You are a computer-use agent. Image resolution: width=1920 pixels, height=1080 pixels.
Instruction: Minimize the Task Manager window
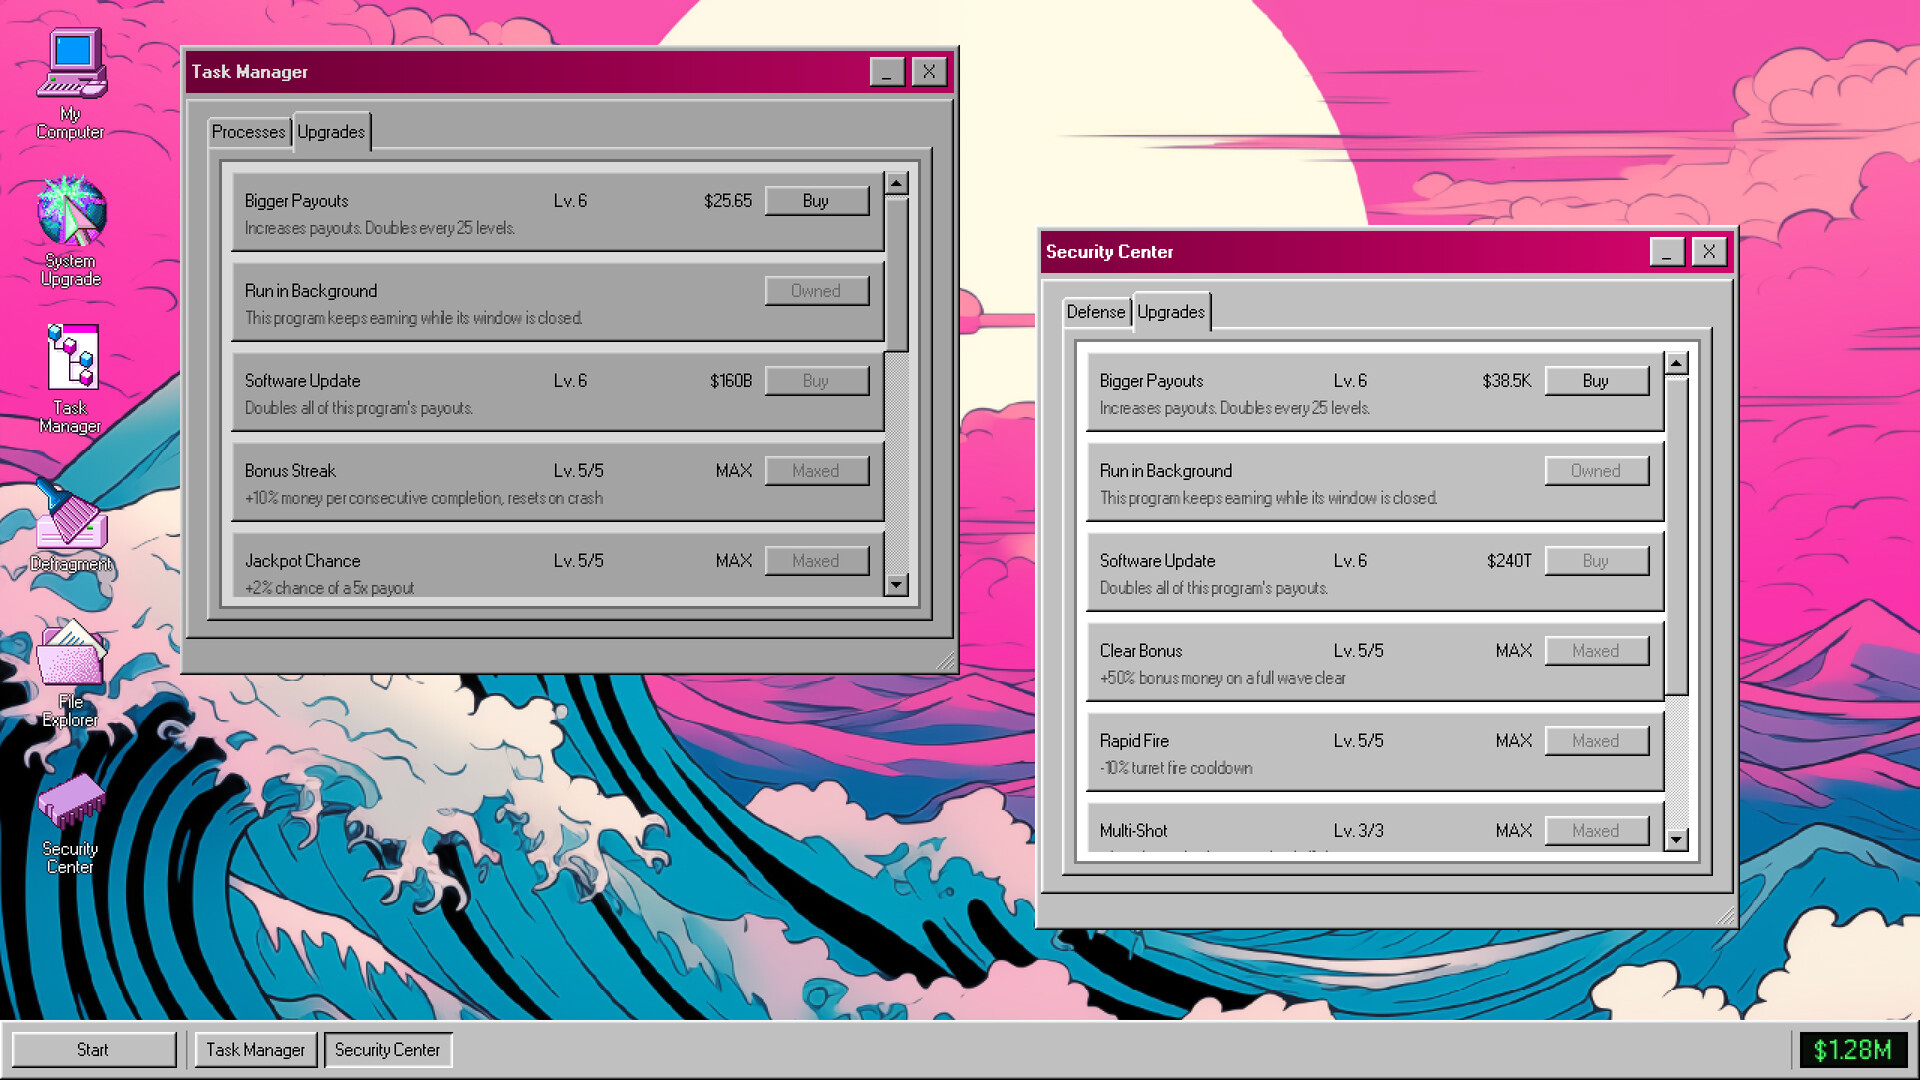tap(887, 72)
